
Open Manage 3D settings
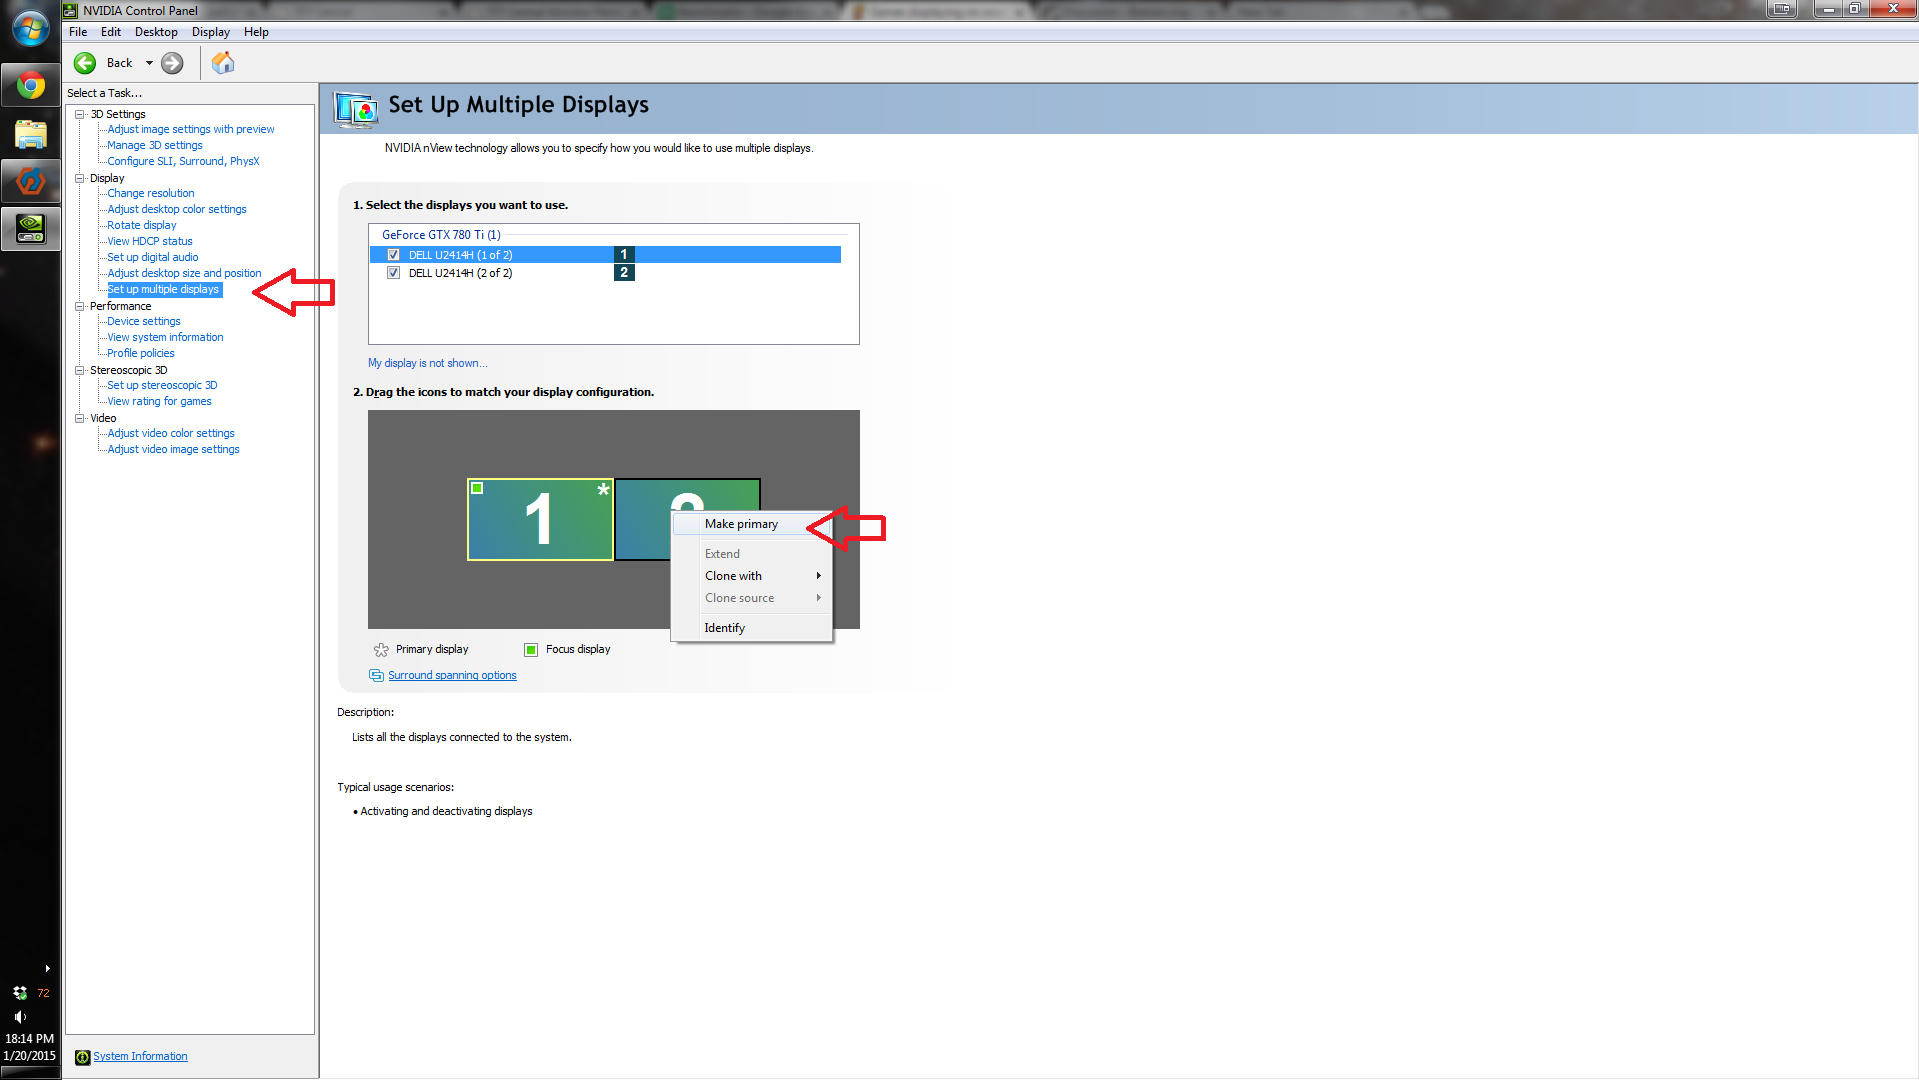pyautogui.click(x=155, y=146)
